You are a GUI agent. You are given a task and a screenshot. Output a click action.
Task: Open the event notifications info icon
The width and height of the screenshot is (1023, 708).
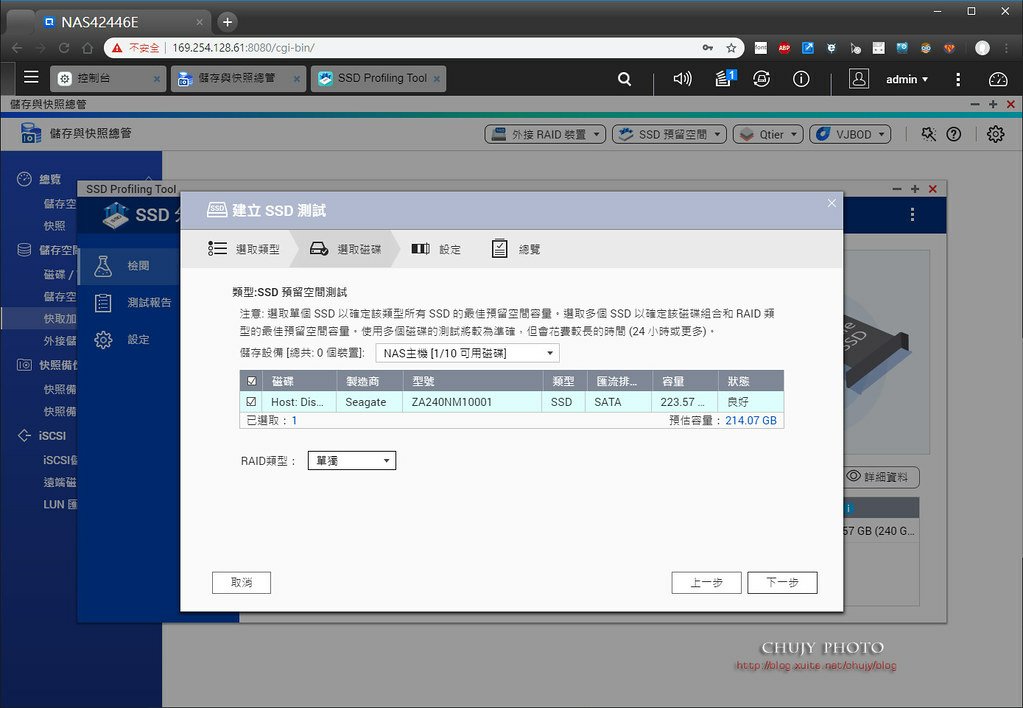[x=801, y=79]
